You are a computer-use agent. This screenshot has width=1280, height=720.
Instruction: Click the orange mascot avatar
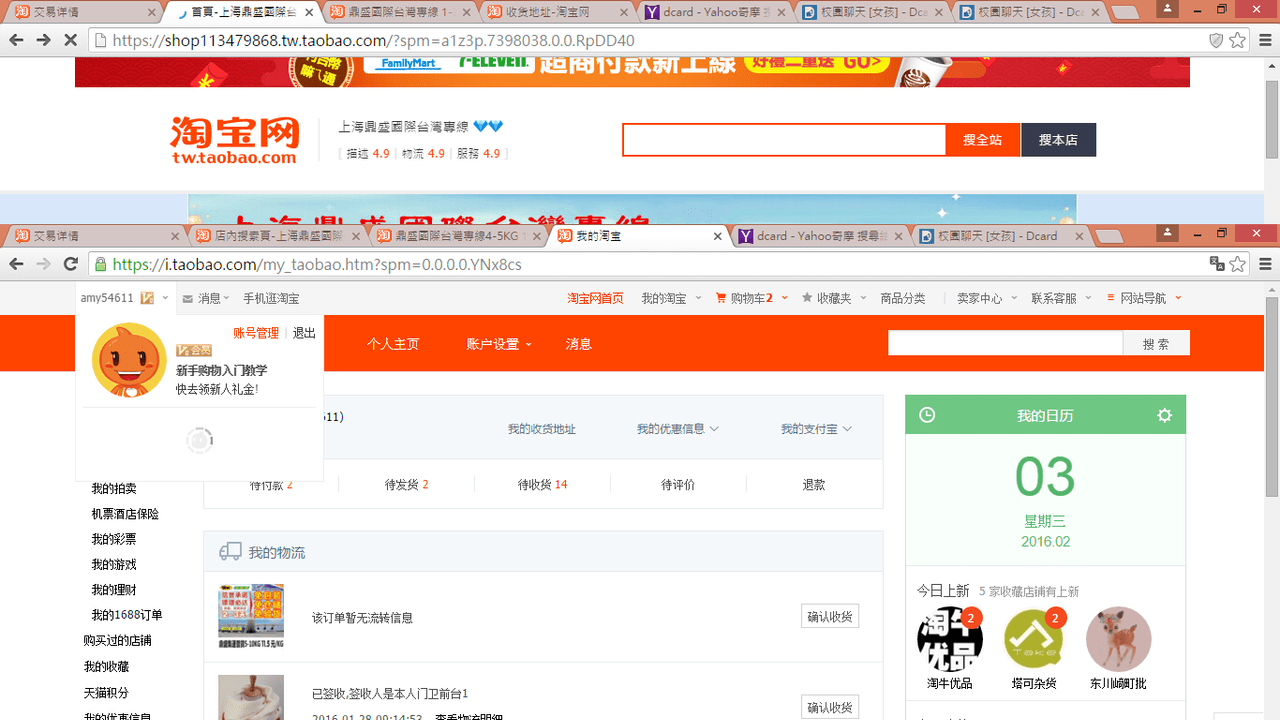(x=129, y=360)
